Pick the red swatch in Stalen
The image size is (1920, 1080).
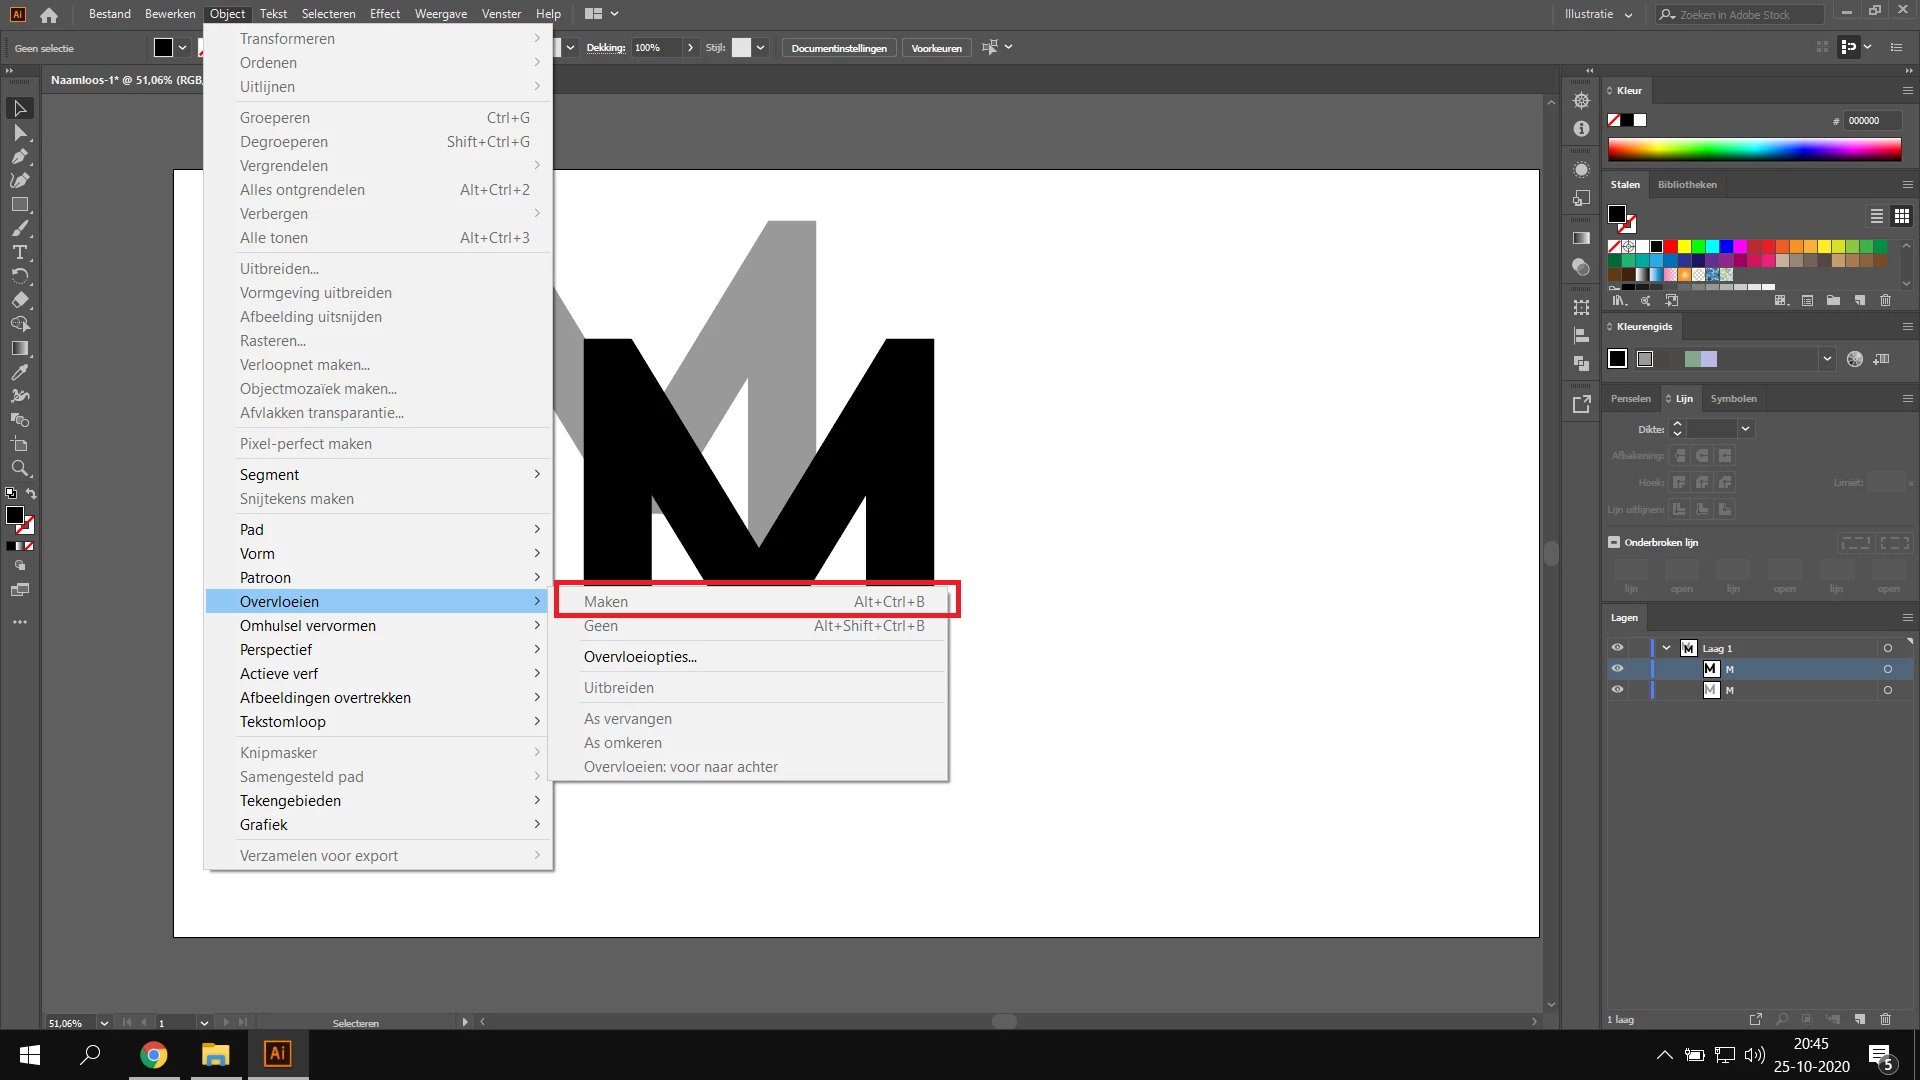coord(1670,246)
